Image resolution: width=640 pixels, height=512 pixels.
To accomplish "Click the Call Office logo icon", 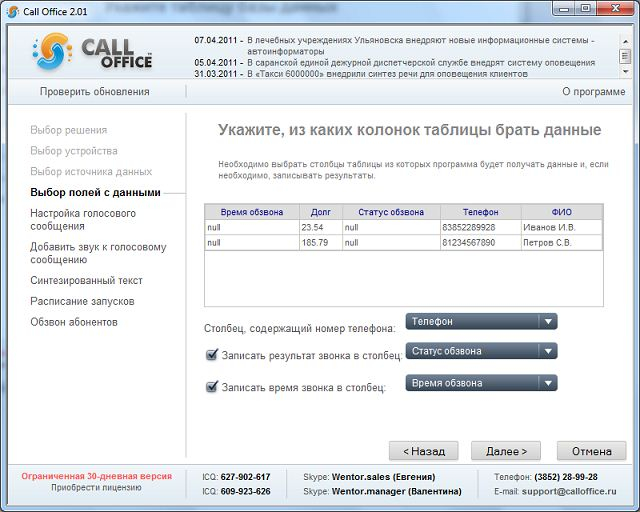I will coord(52,51).
